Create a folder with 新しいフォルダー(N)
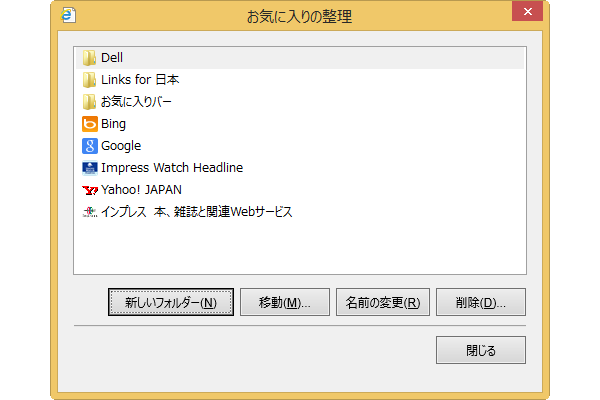 [x=171, y=302]
